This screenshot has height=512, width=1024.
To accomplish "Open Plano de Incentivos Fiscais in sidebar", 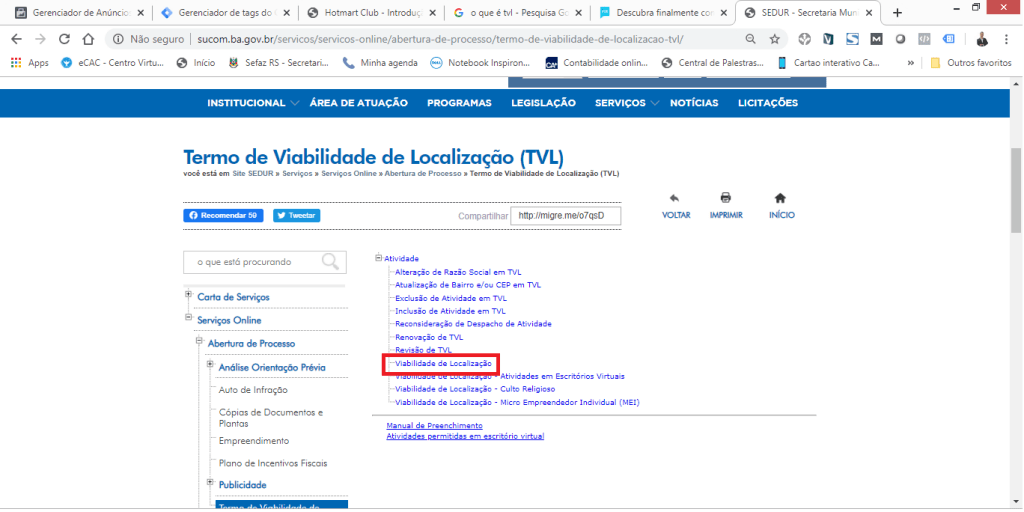I will [x=273, y=463].
